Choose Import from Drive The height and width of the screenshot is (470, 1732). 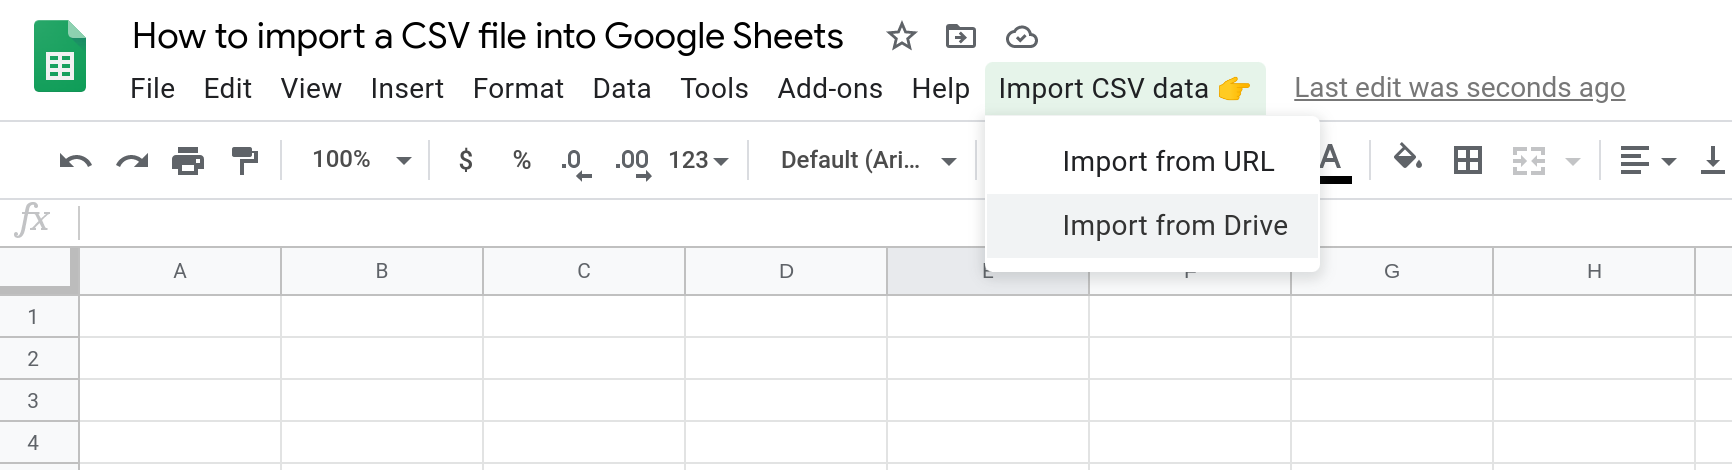tap(1152, 226)
